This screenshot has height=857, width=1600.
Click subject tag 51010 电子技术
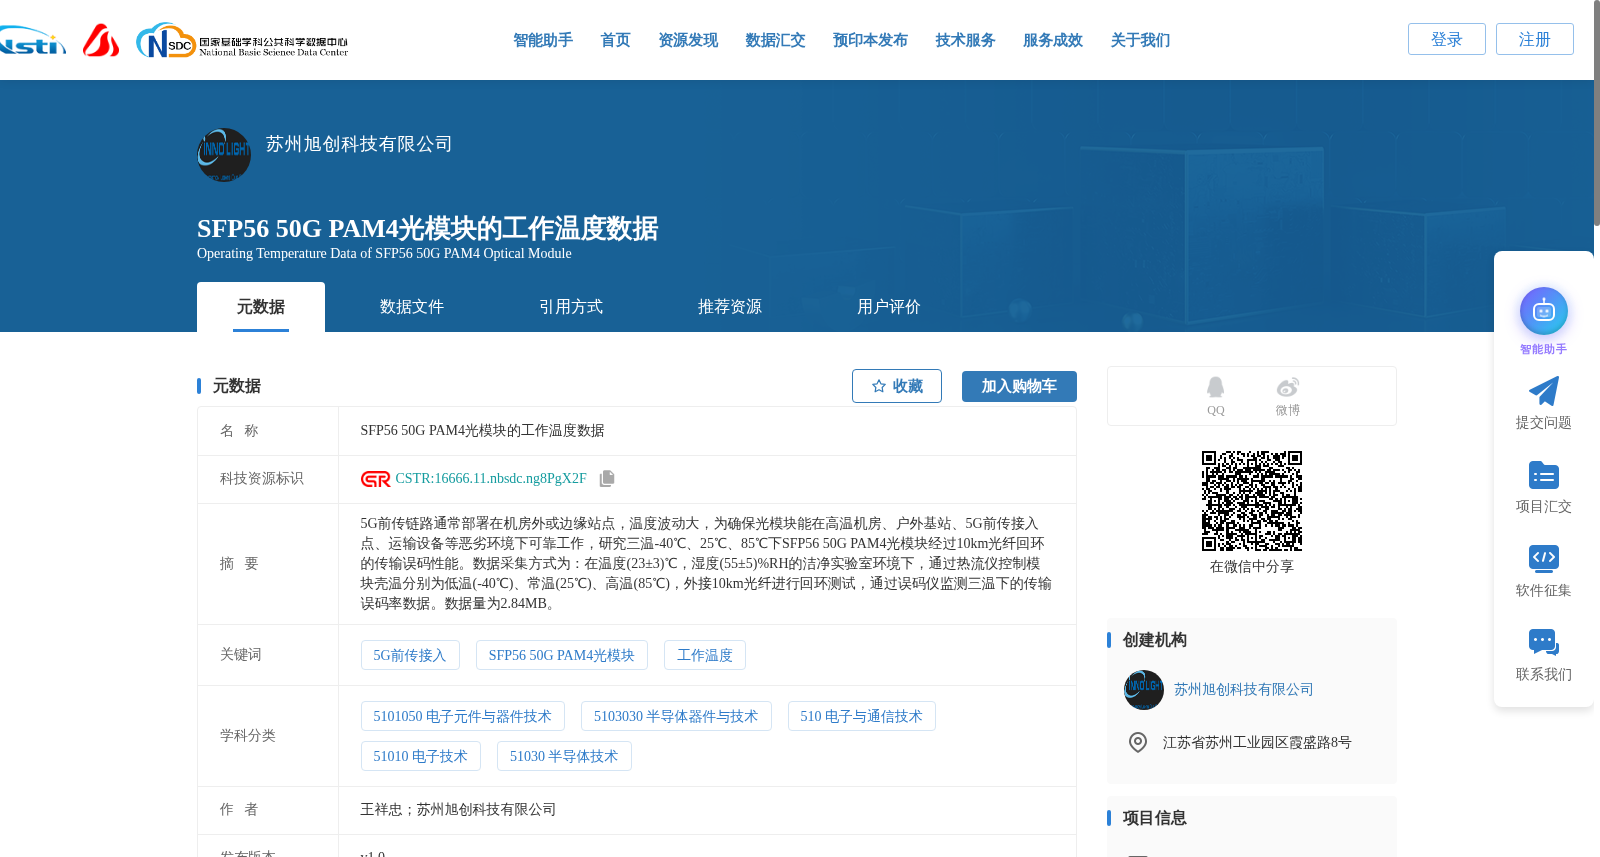coord(421,756)
